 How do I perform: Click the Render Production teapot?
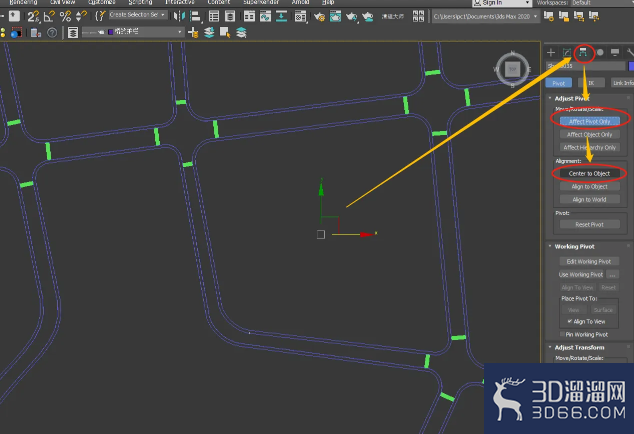tap(351, 17)
